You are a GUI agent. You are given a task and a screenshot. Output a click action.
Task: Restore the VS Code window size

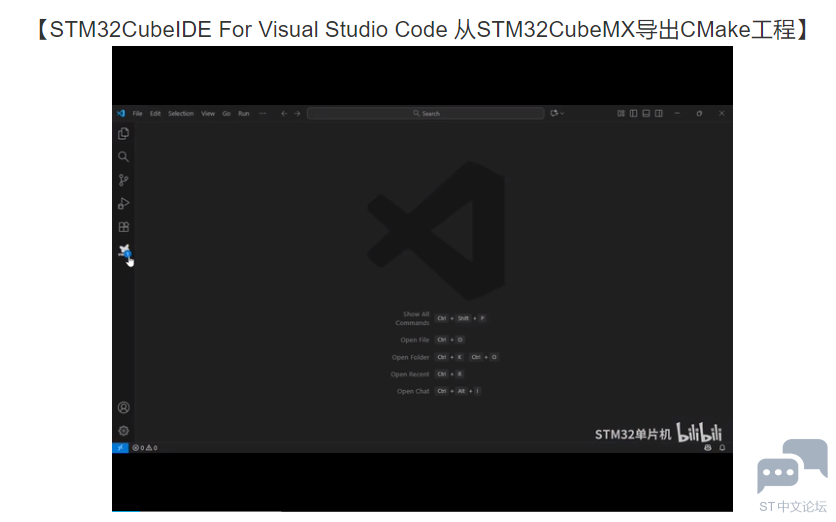click(699, 114)
